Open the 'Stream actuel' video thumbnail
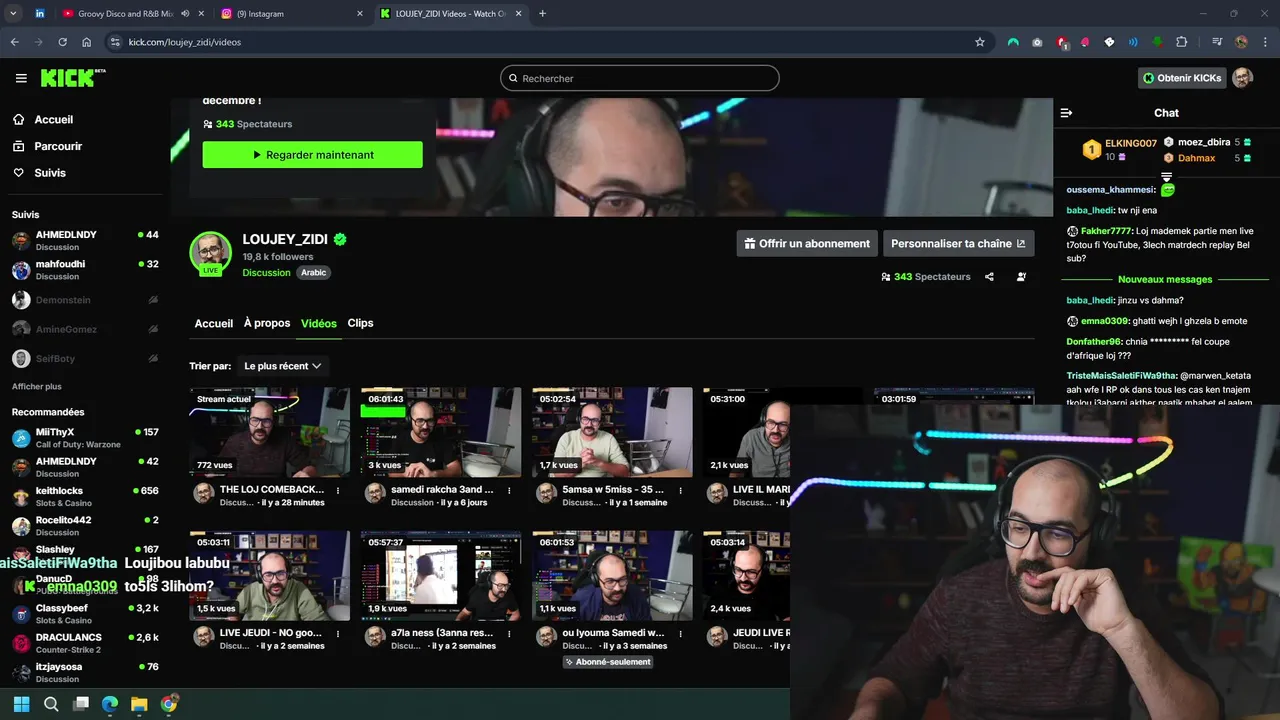Image resolution: width=1280 pixels, height=720 pixels. [270, 432]
